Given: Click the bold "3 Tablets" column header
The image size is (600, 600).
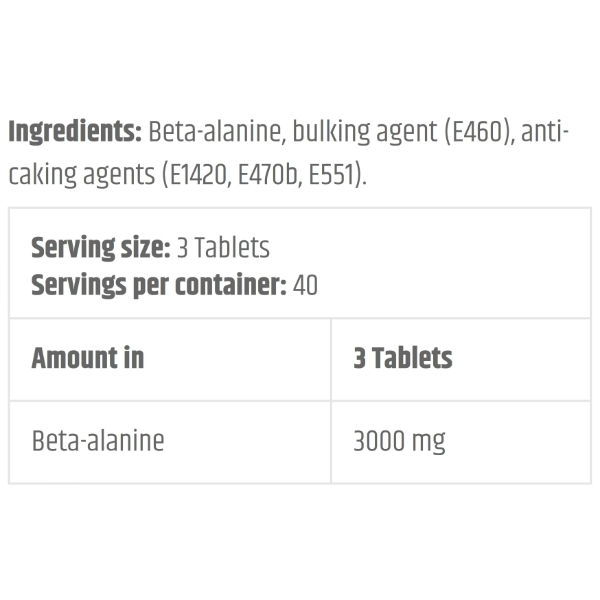Looking at the screenshot, I should click(x=403, y=358).
